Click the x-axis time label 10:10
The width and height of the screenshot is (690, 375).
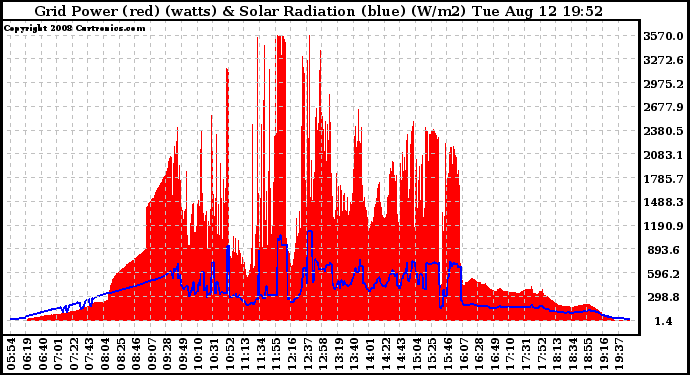[x=198, y=354]
